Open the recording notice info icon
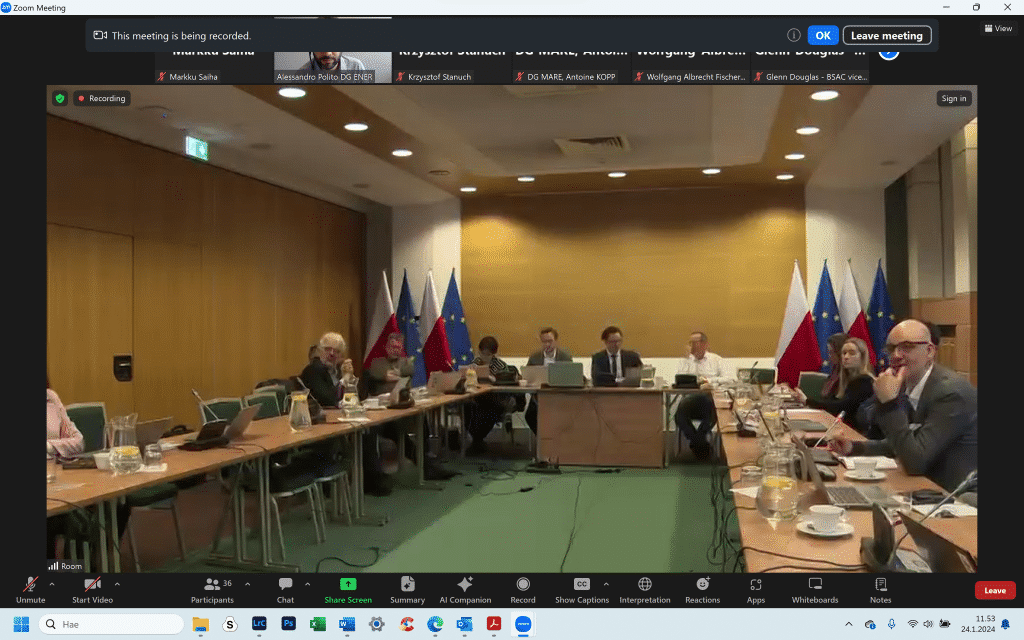This screenshot has width=1024, height=640. point(793,35)
